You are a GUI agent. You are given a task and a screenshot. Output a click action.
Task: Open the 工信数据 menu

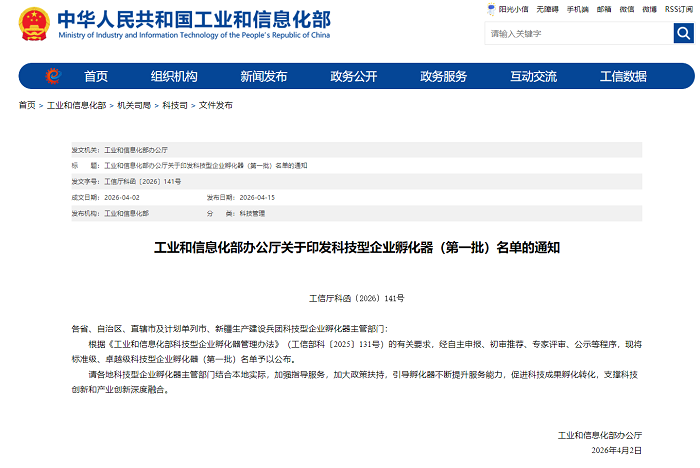point(623,76)
